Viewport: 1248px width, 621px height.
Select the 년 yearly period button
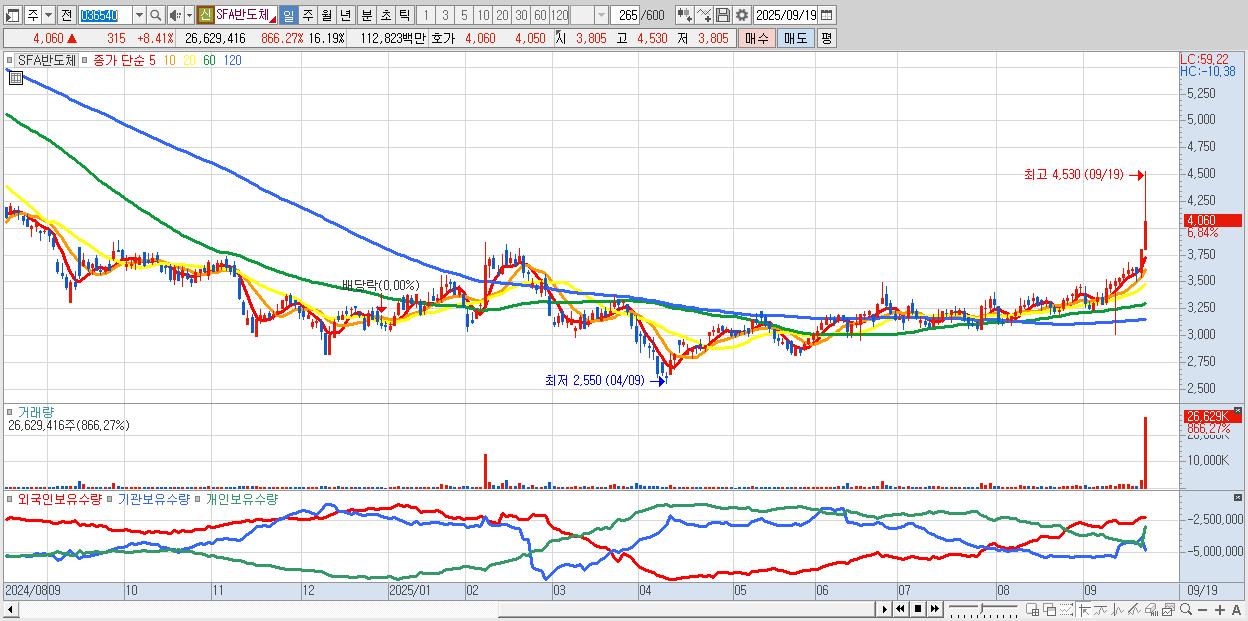pyautogui.click(x=345, y=15)
